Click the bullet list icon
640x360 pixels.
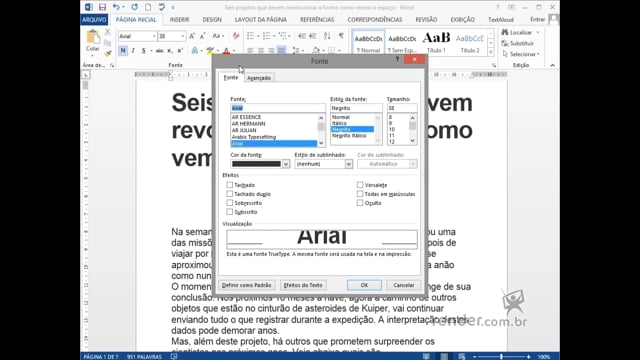pos(250,36)
